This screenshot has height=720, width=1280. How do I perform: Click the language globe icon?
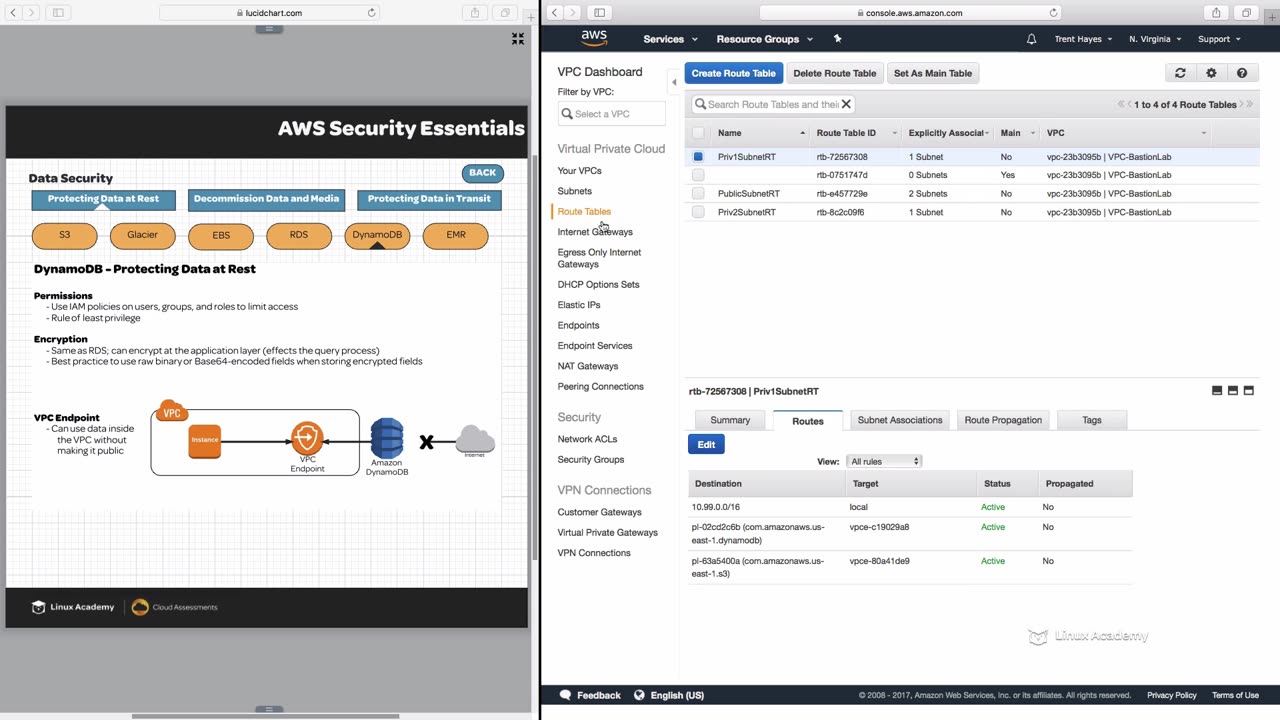[640, 695]
